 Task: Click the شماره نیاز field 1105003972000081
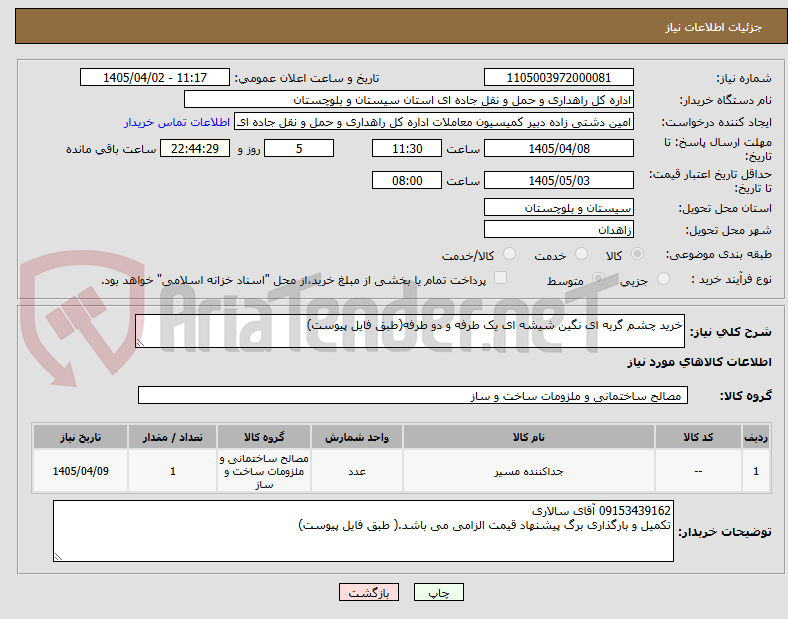point(559,77)
